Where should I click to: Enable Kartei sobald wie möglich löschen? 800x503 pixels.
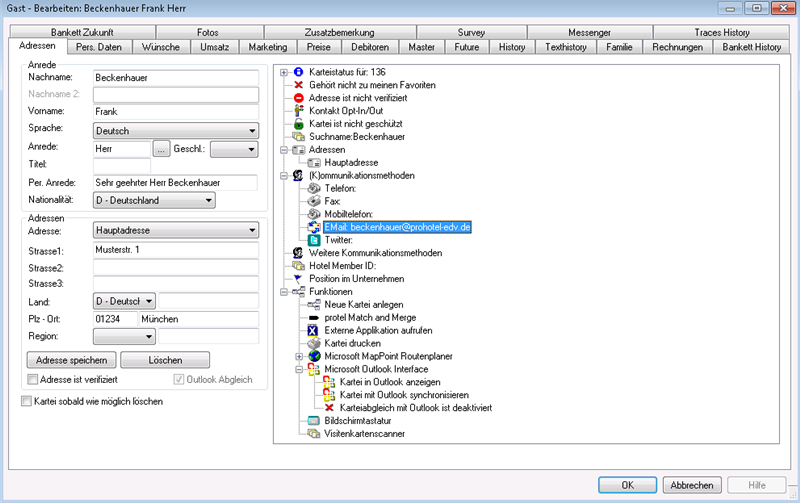coord(27,401)
